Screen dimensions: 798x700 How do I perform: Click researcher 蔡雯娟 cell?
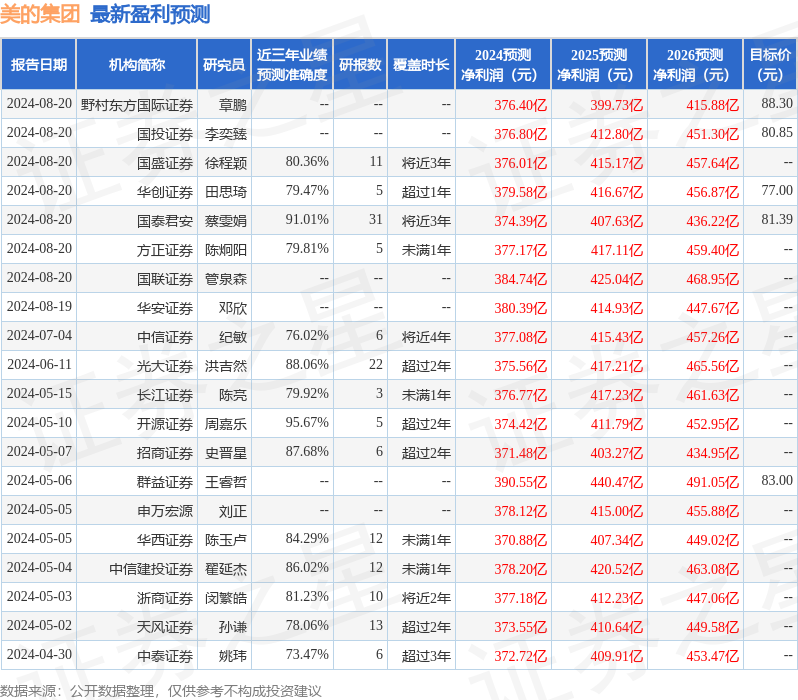click(226, 221)
